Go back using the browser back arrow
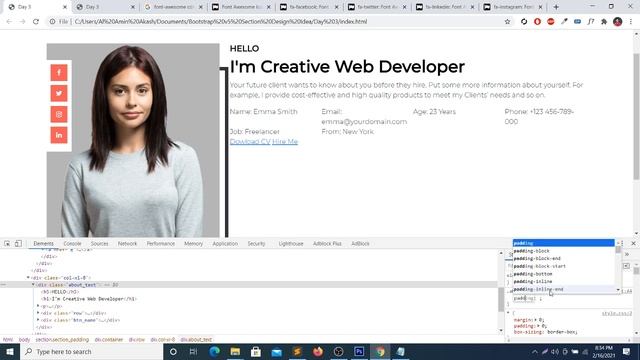The width and height of the screenshot is (640, 360). pyautogui.click(x=9, y=22)
